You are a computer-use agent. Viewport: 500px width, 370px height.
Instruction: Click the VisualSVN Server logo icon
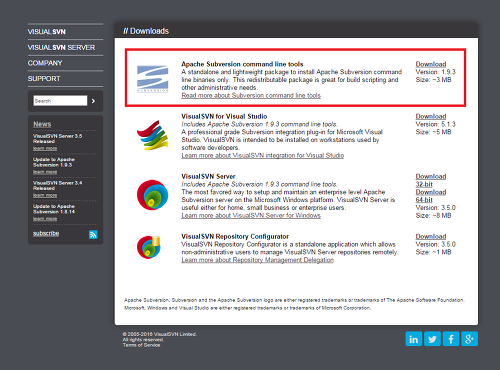coord(153,195)
